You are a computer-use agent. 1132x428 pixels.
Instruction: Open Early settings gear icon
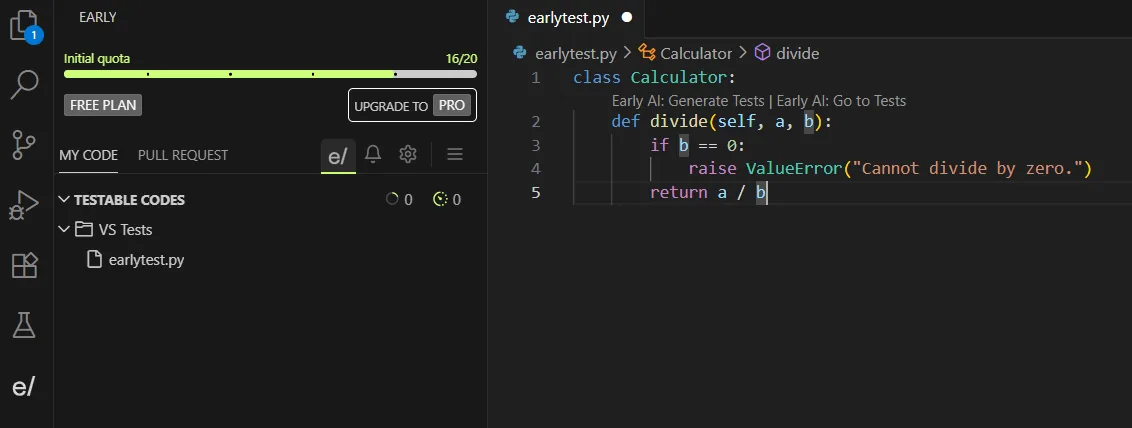(x=408, y=154)
